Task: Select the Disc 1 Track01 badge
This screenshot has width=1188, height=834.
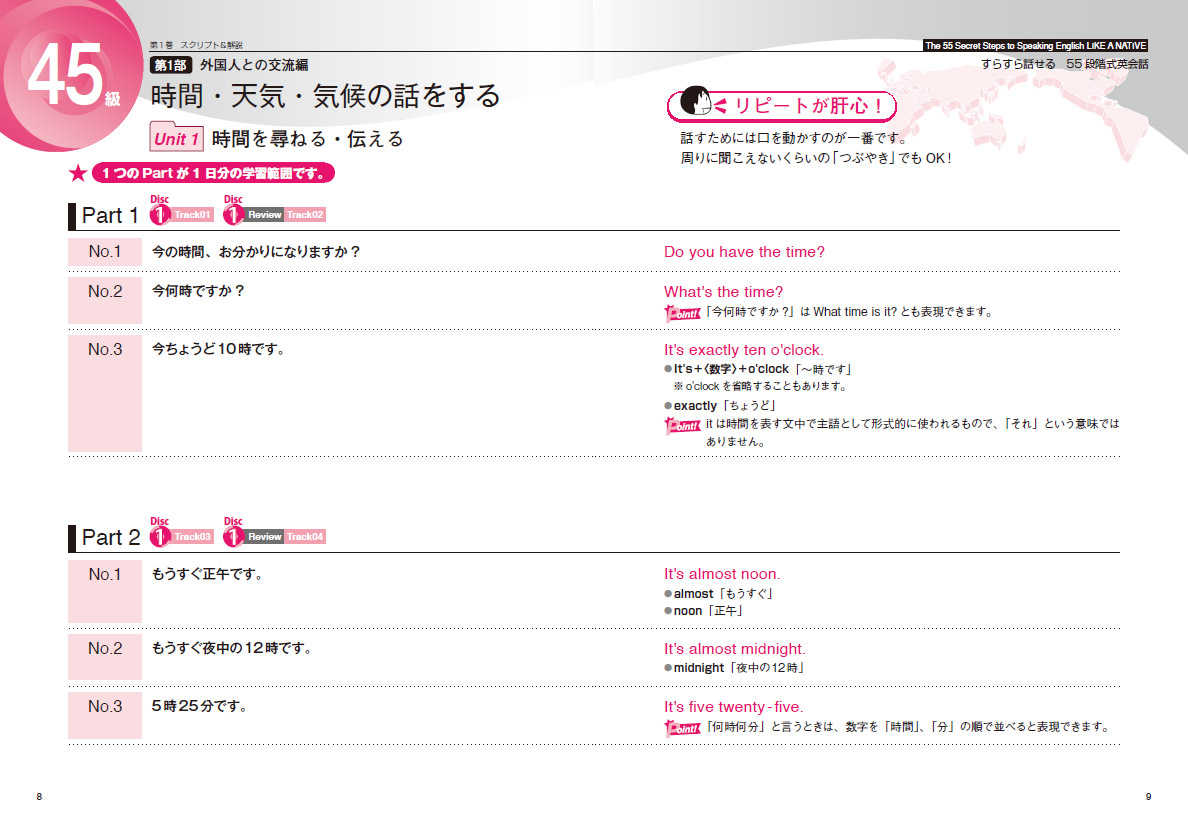Action: pyautogui.click(x=181, y=211)
